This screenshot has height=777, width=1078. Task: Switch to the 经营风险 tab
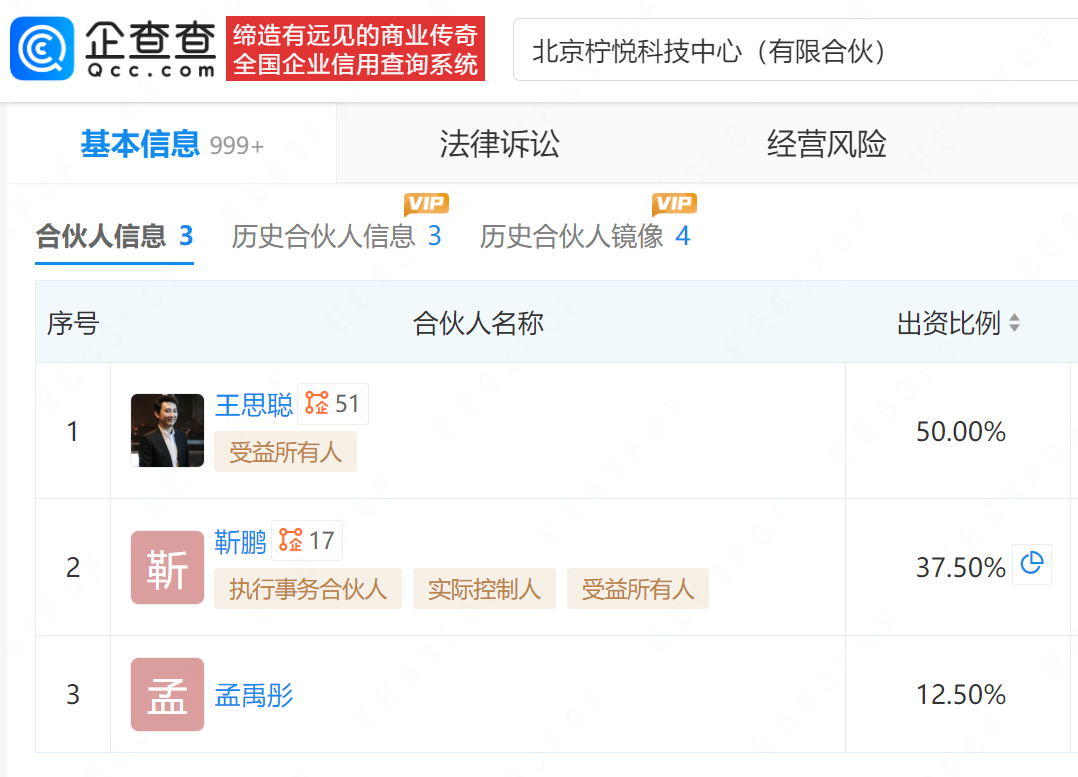(x=826, y=145)
